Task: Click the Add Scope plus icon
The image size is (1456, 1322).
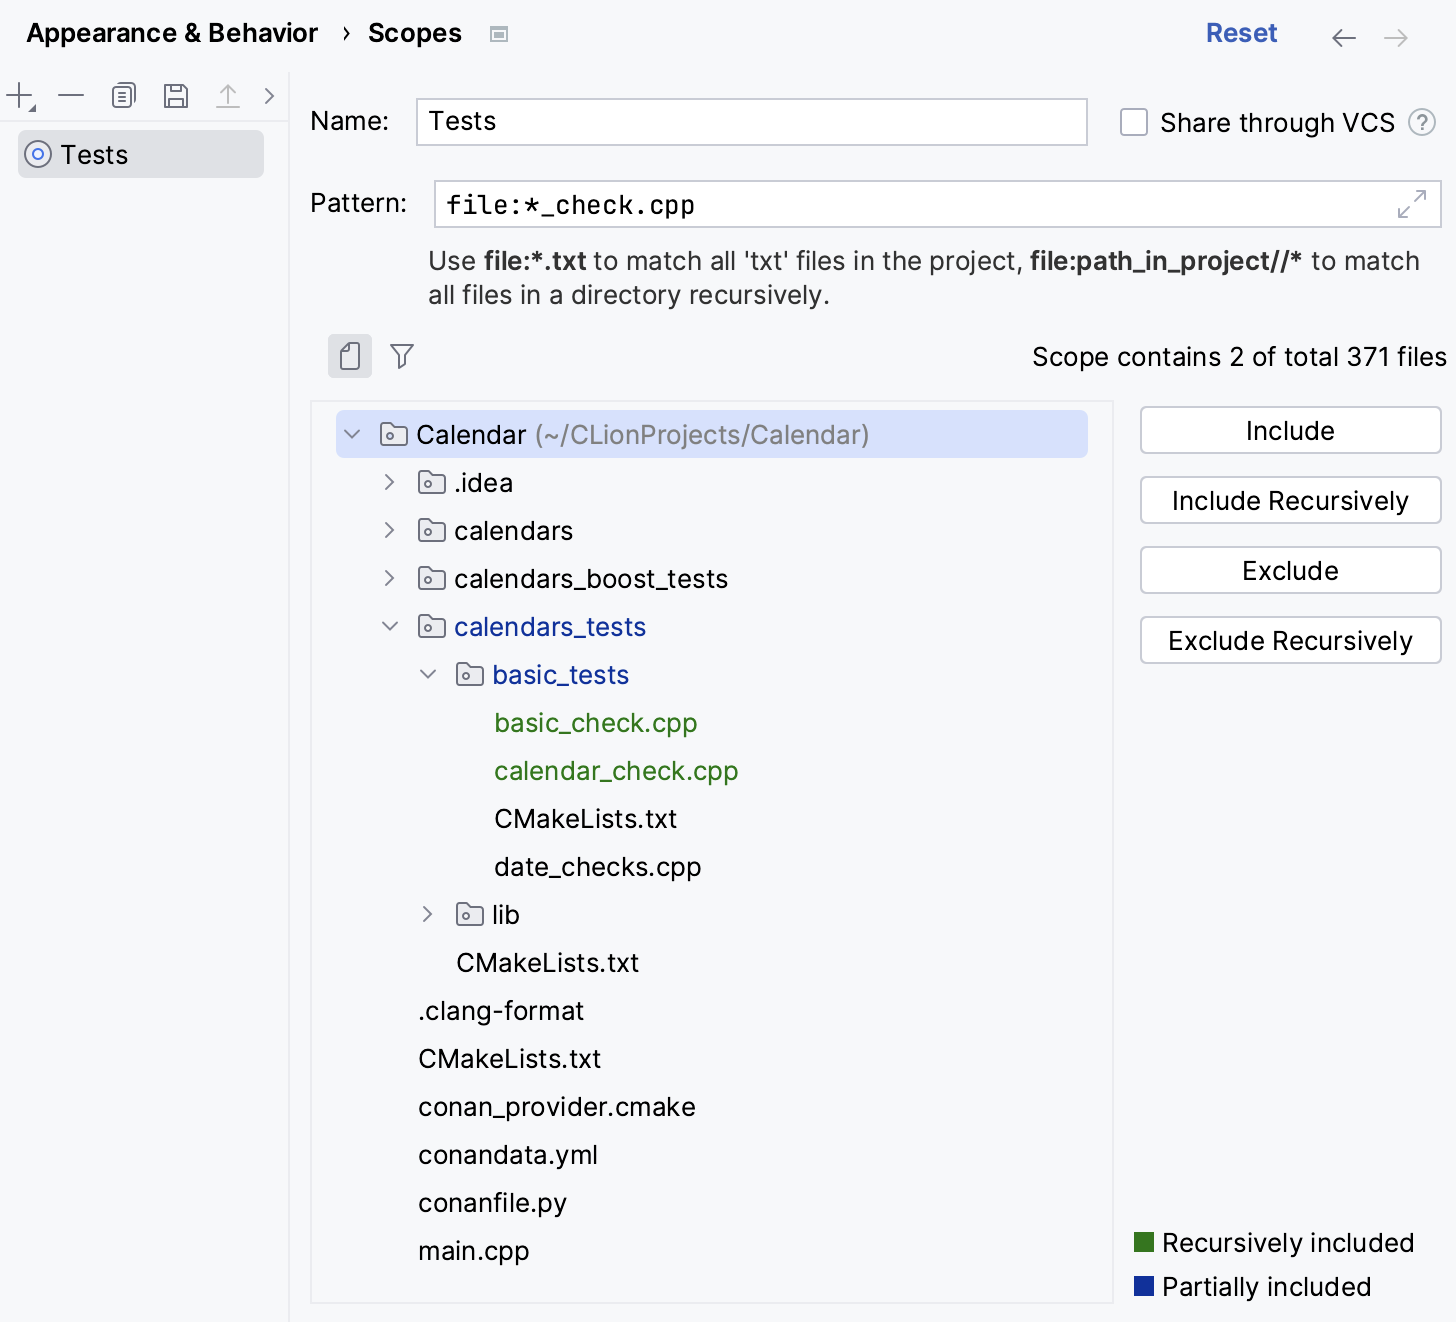Action: pos(20,96)
